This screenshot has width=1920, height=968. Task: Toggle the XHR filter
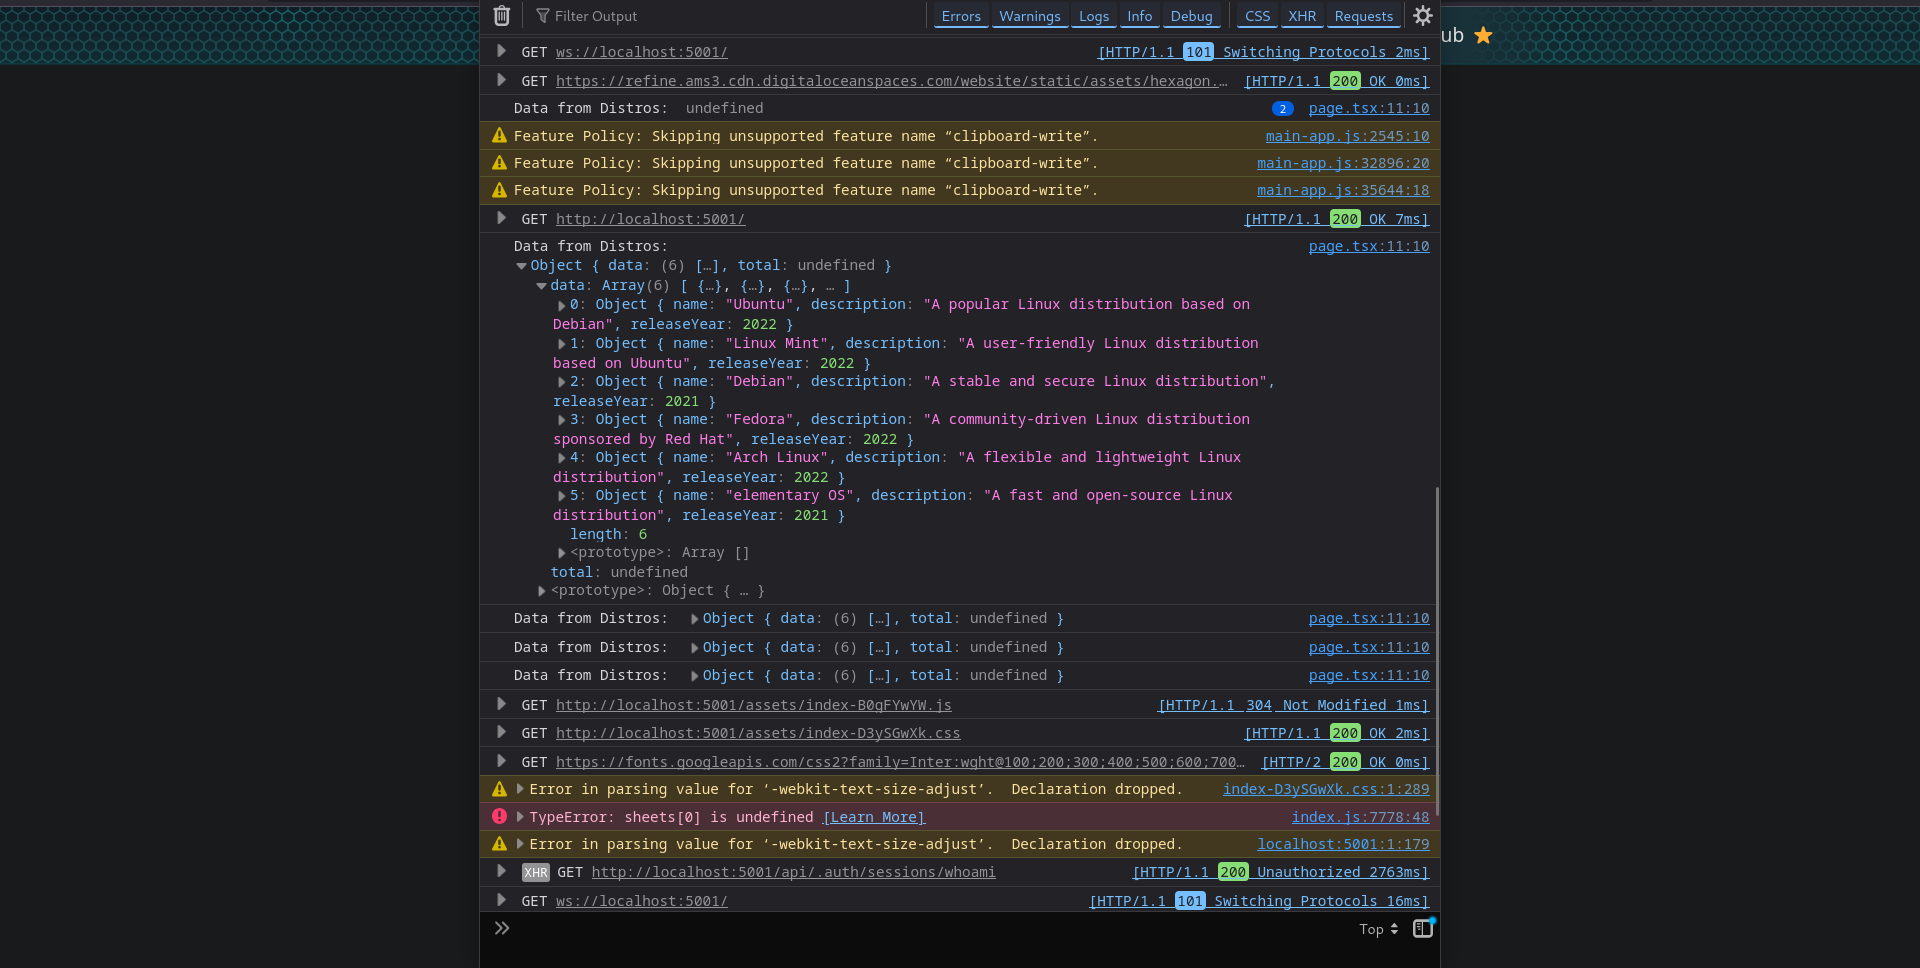click(x=1302, y=16)
